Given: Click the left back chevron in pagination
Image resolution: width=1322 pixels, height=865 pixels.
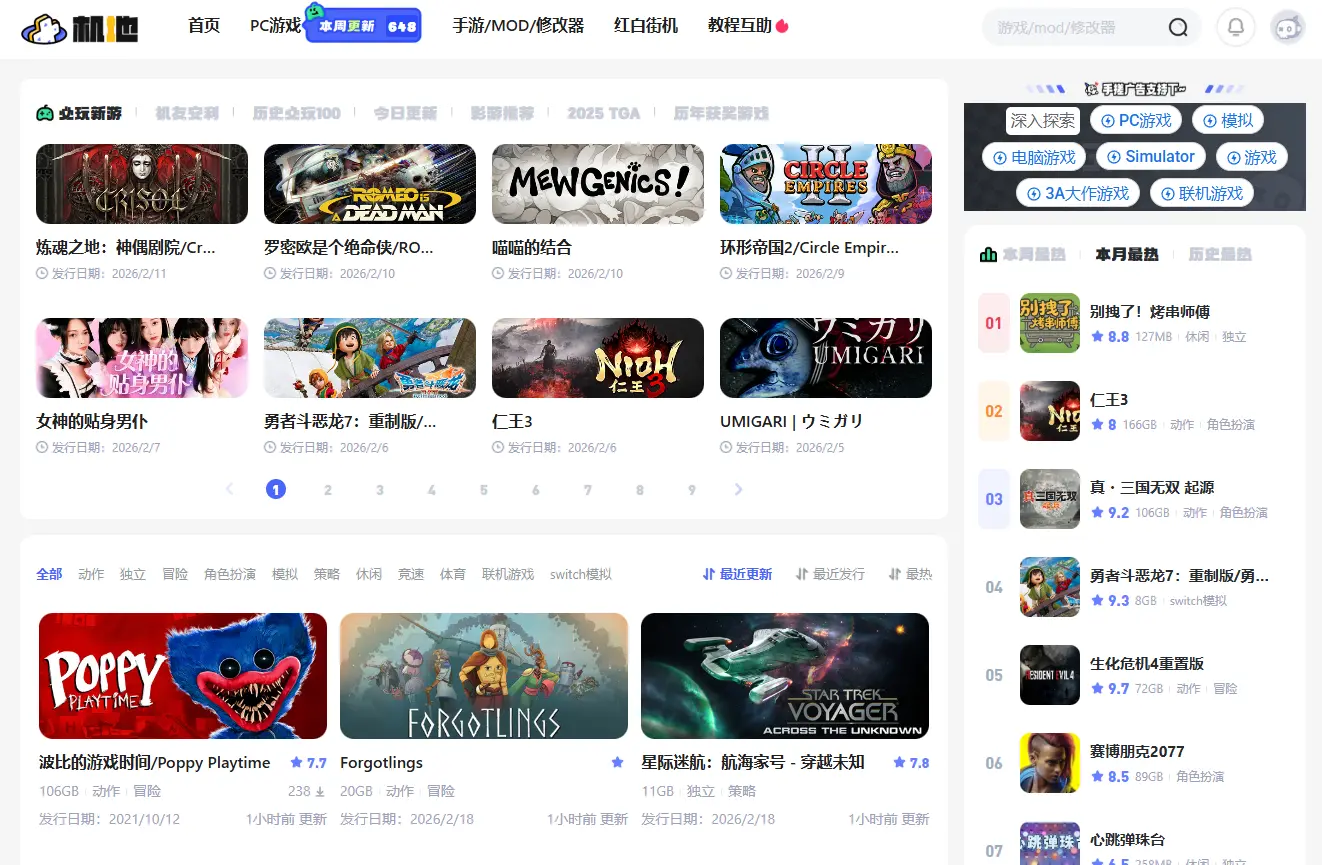Looking at the screenshot, I should pyautogui.click(x=229, y=489).
